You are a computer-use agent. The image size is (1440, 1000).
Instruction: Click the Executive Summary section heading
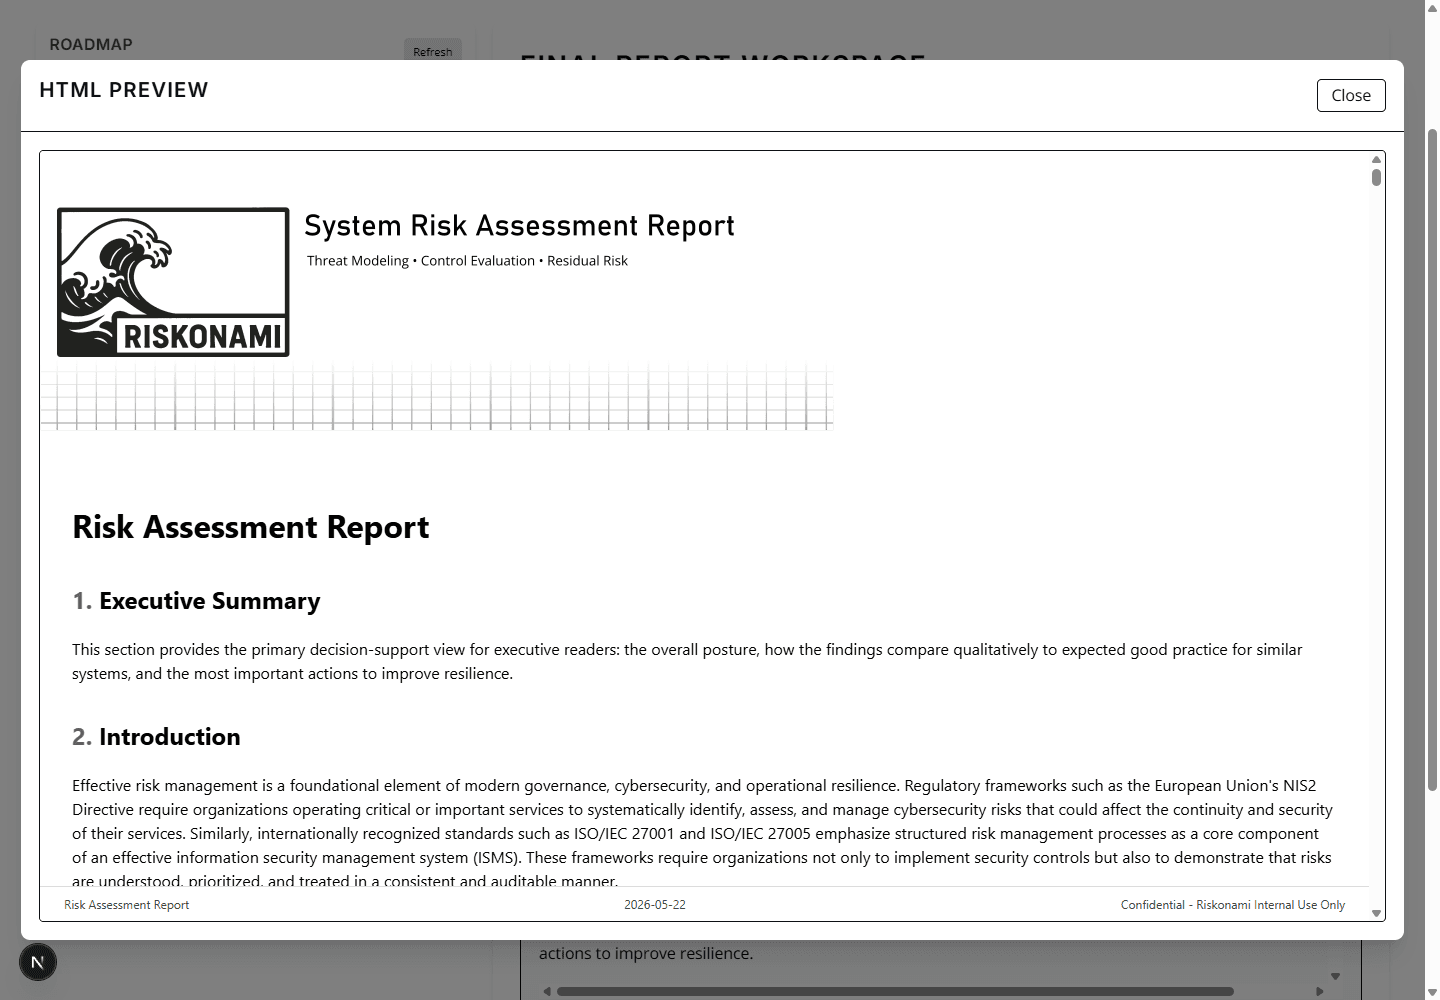pos(196,601)
